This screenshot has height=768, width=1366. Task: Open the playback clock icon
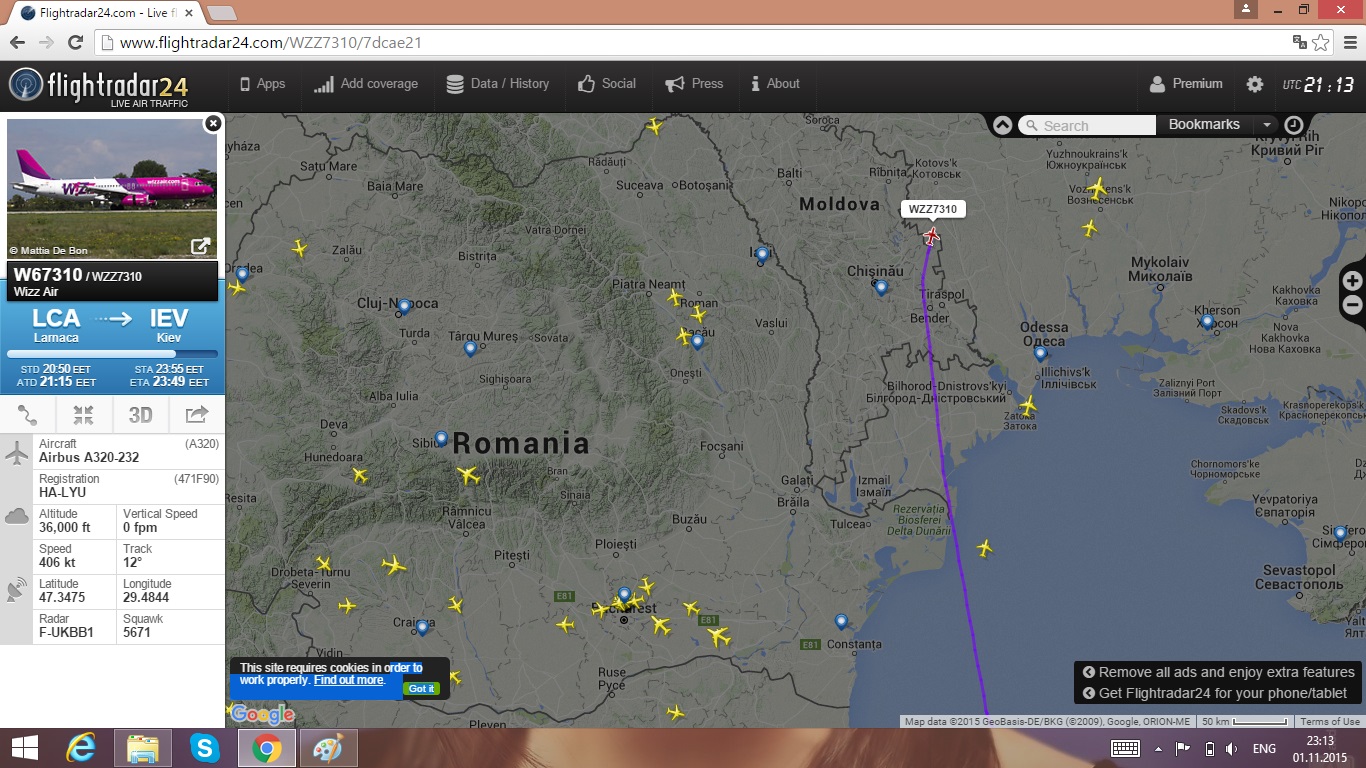click(1294, 125)
